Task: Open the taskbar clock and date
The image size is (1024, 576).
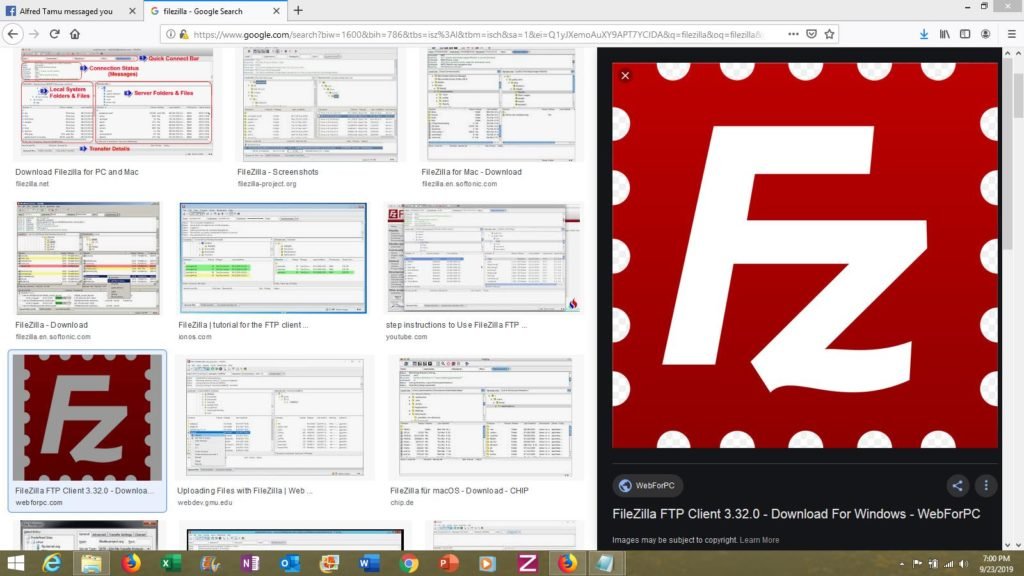Action: [997, 564]
